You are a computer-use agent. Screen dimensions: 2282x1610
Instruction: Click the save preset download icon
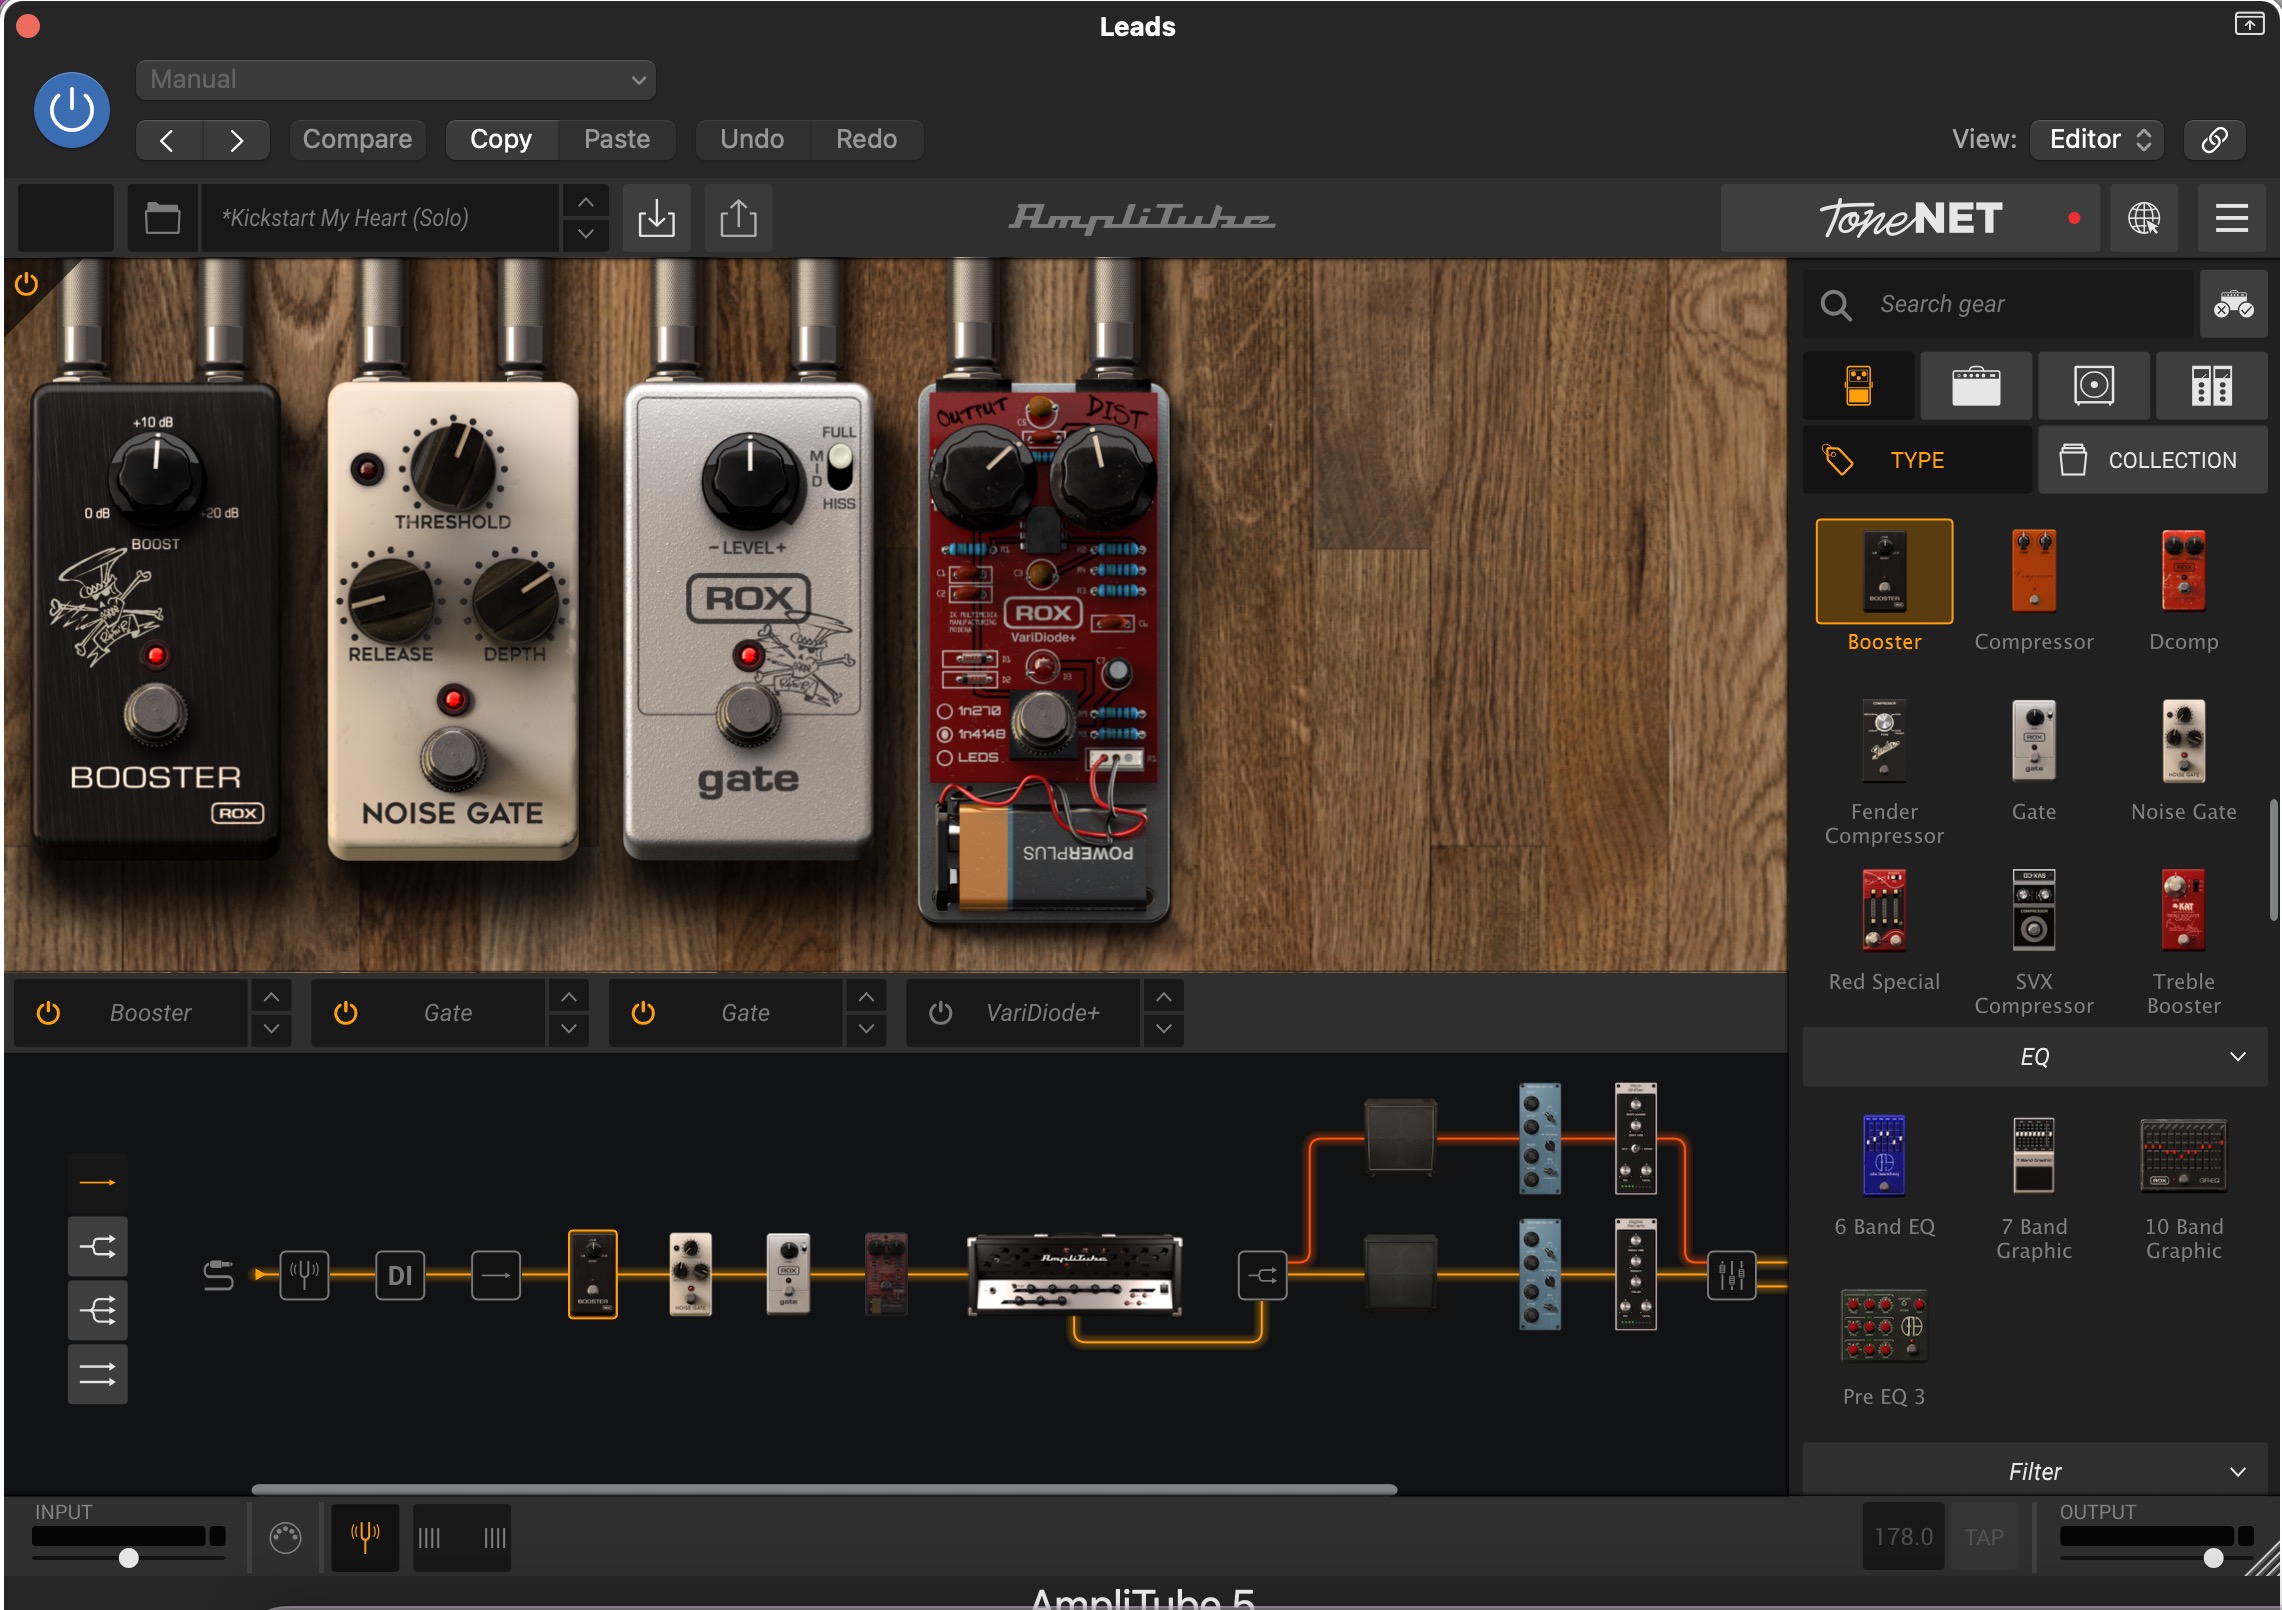click(x=656, y=218)
